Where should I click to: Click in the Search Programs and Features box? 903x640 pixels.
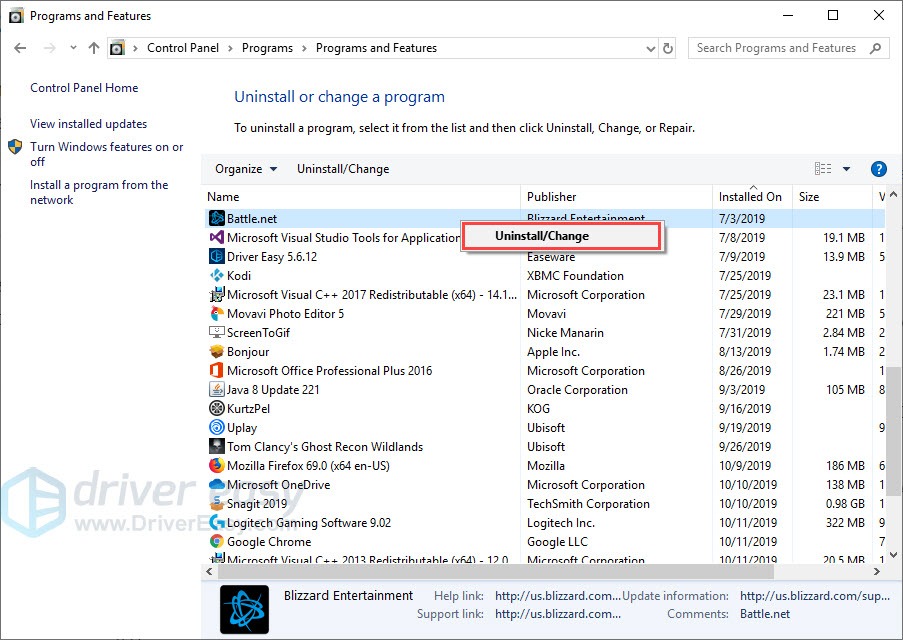(x=777, y=48)
